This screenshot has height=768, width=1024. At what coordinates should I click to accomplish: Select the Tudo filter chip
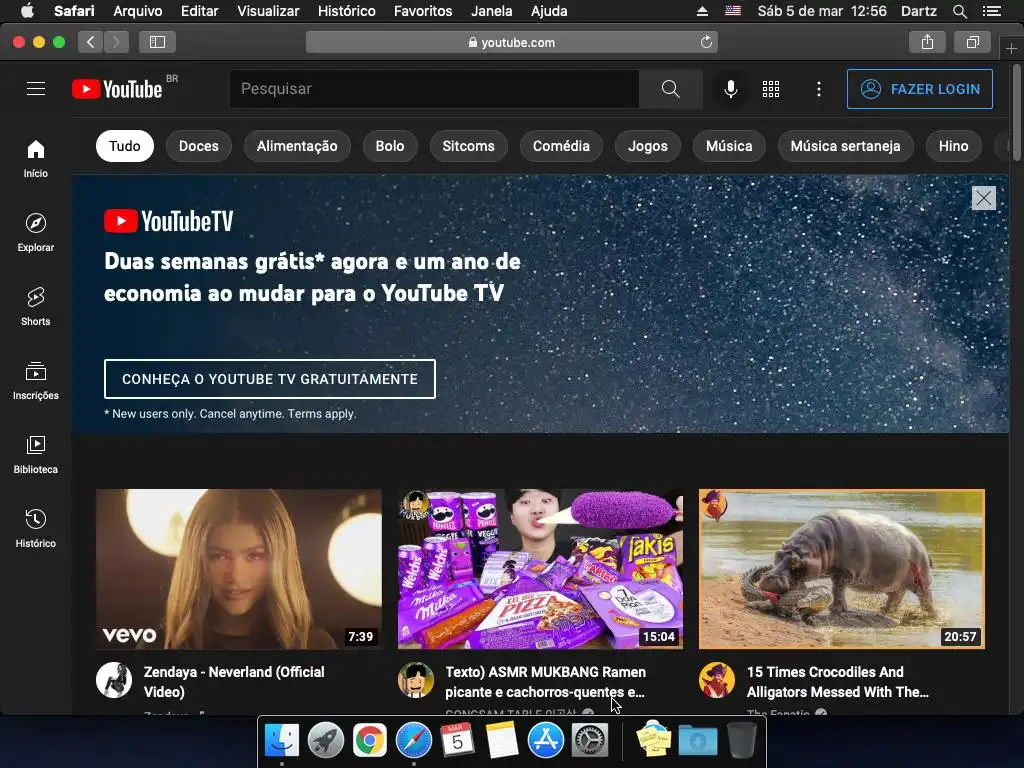tap(125, 146)
